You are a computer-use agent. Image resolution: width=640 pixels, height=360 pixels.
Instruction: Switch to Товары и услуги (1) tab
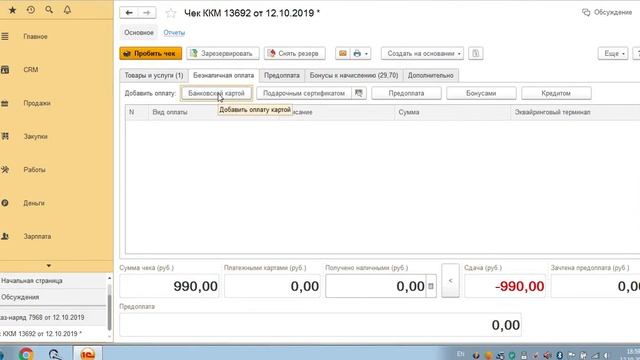154,76
